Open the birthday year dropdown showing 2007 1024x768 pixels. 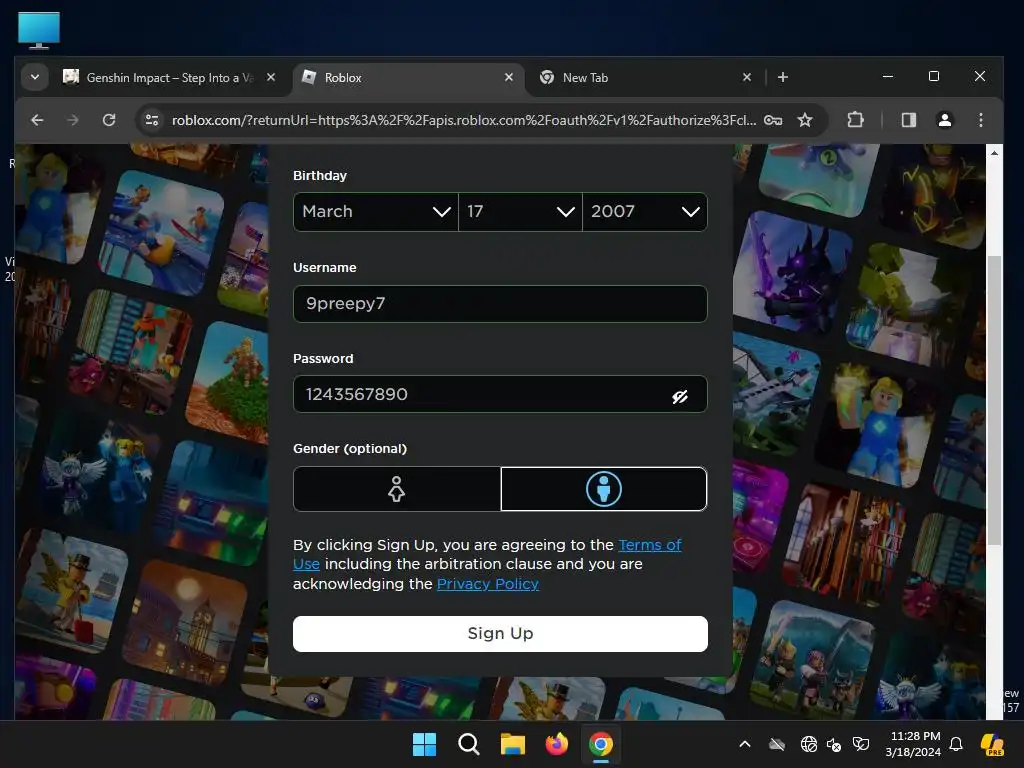click(645, 212)
